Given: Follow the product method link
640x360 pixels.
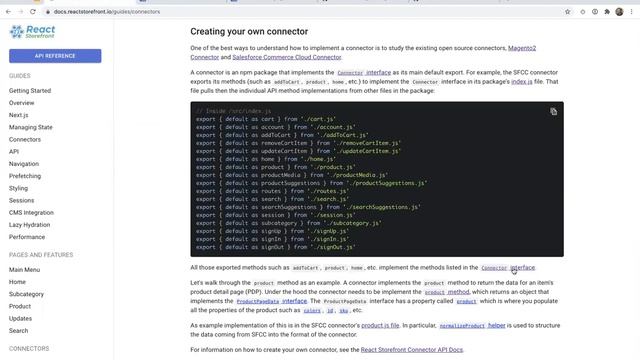Looking at the screenshot, I should coord(447,292).
